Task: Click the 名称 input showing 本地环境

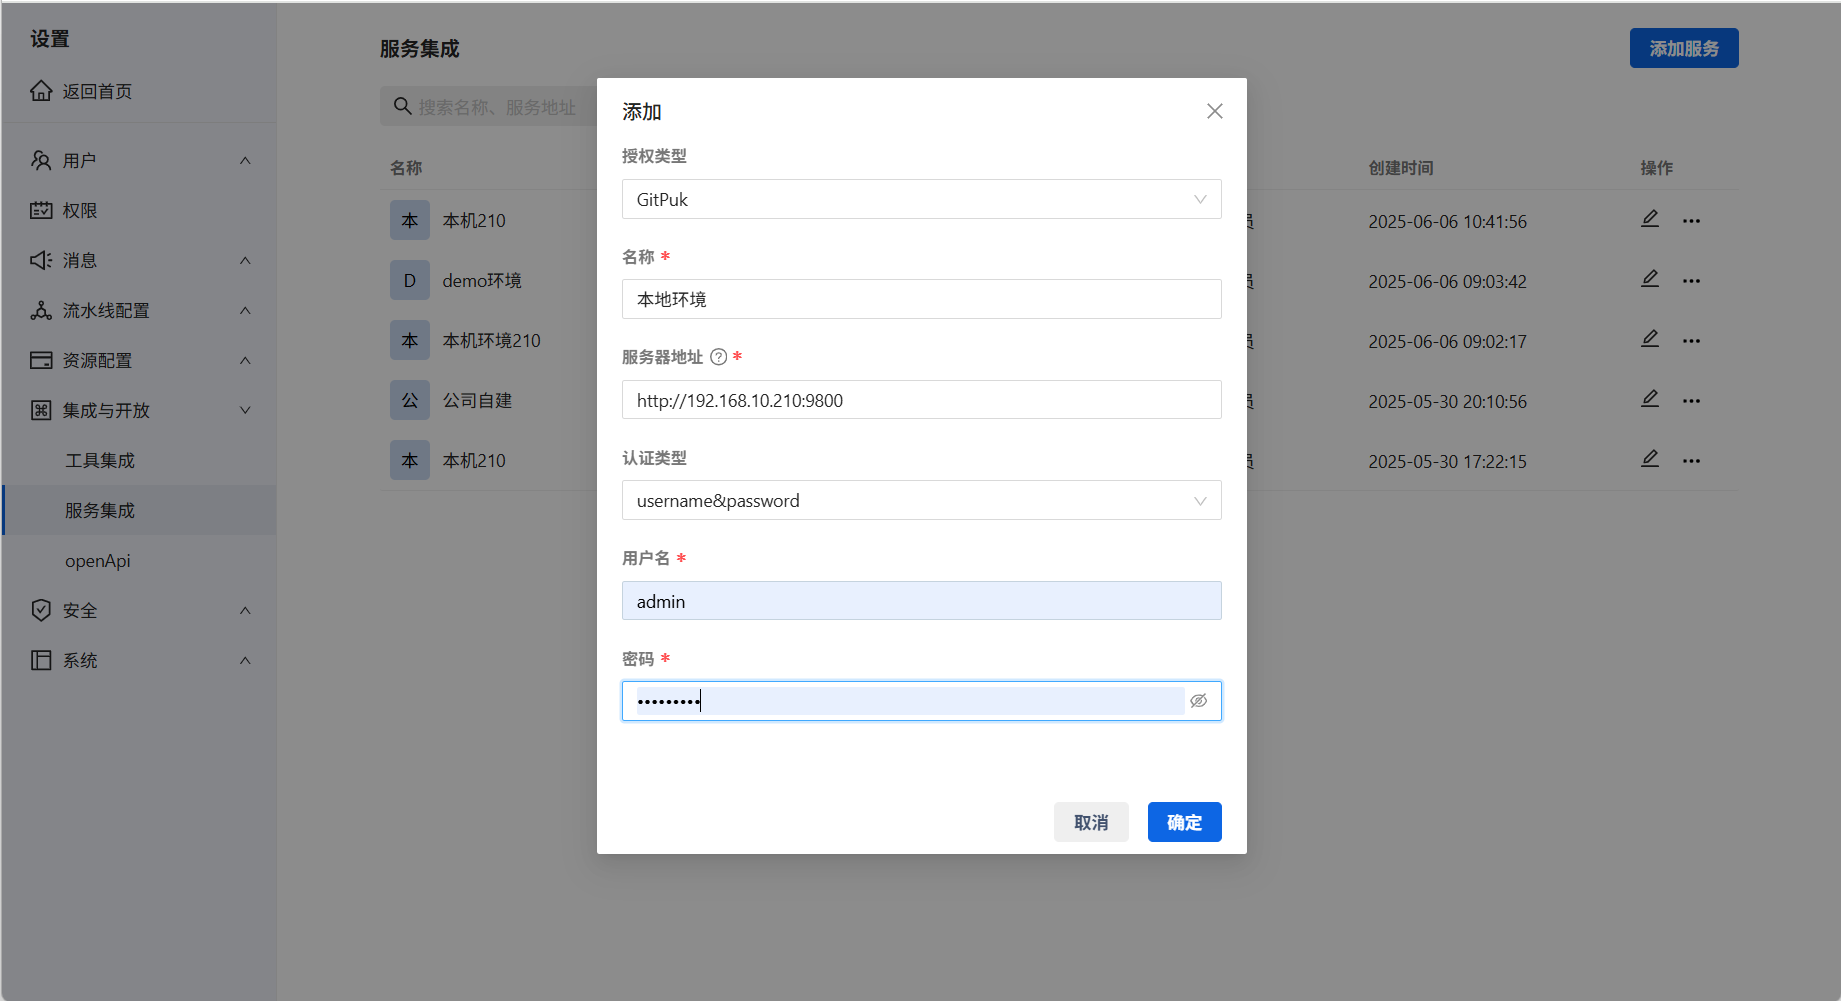Action: click(921, 299)
